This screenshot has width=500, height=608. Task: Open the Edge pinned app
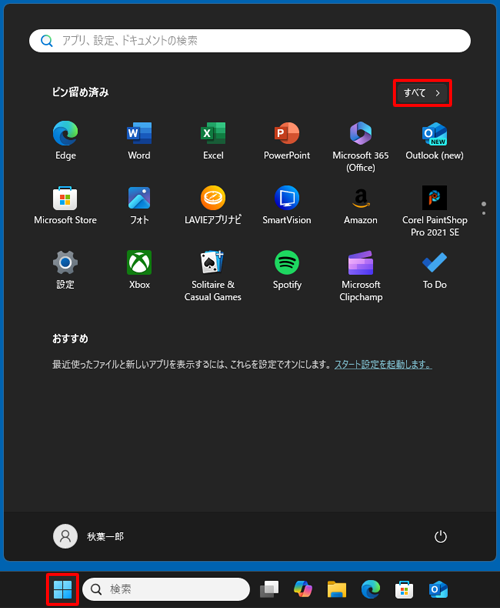(65, 141)
